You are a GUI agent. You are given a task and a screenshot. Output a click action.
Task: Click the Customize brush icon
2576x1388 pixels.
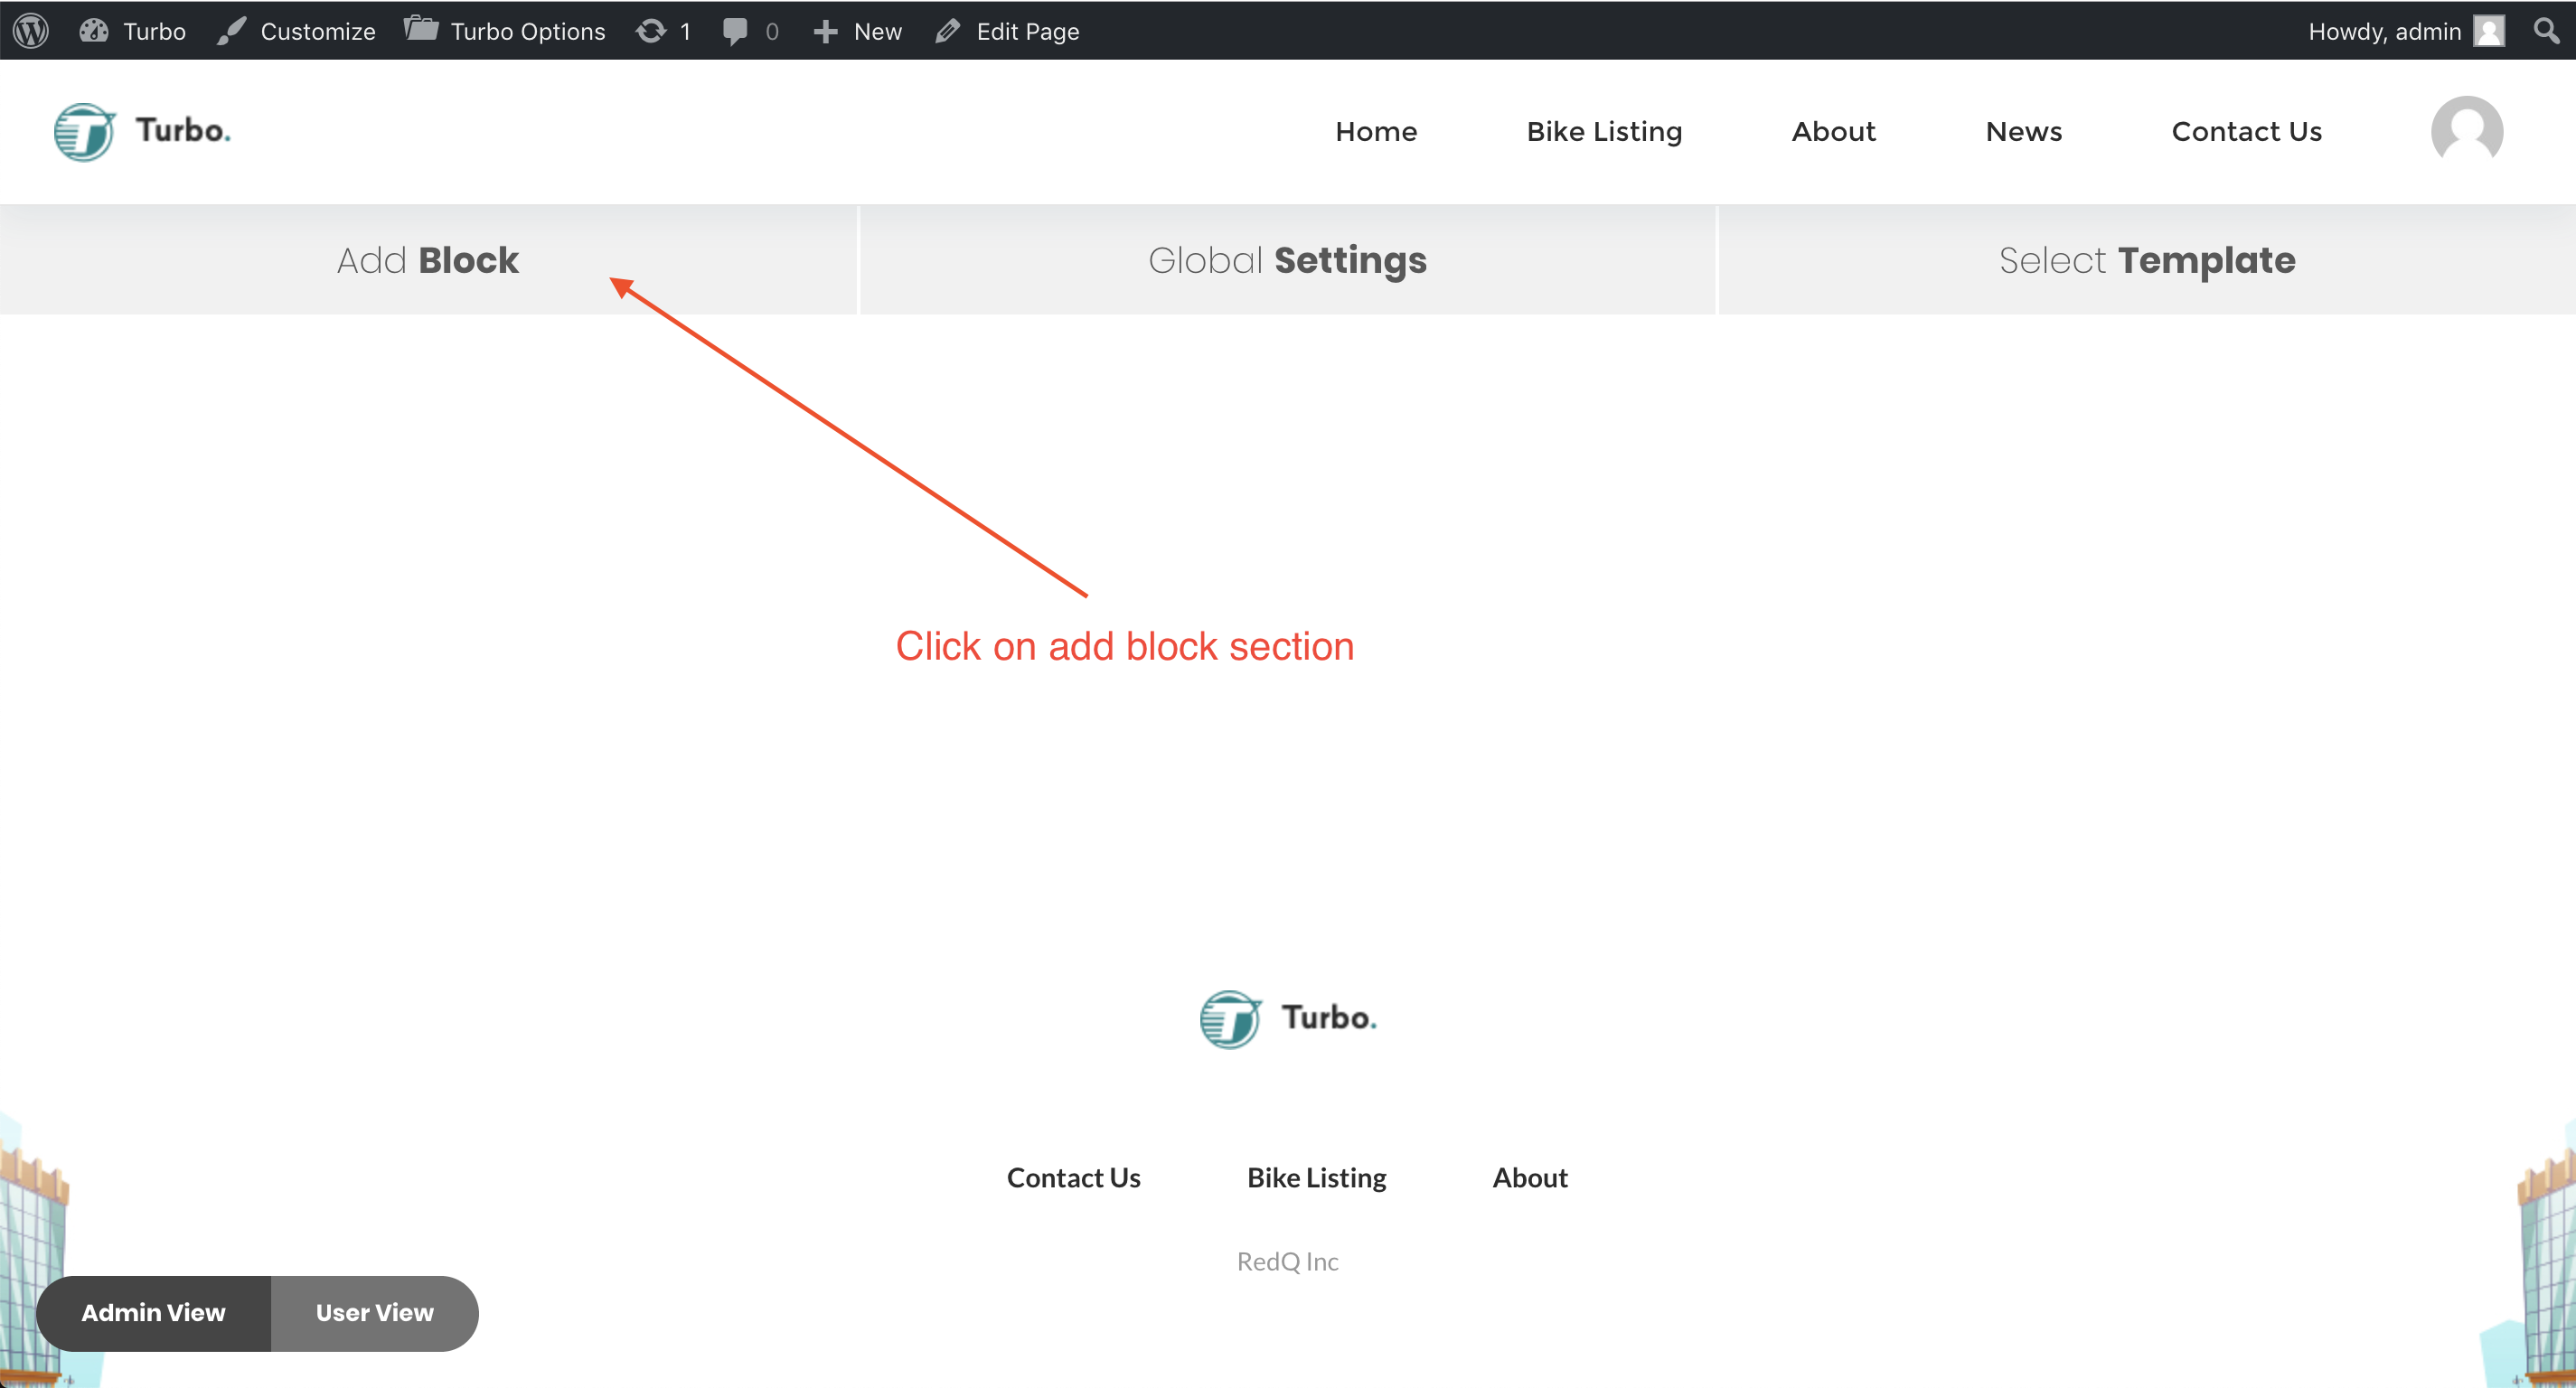click(232, 30)
